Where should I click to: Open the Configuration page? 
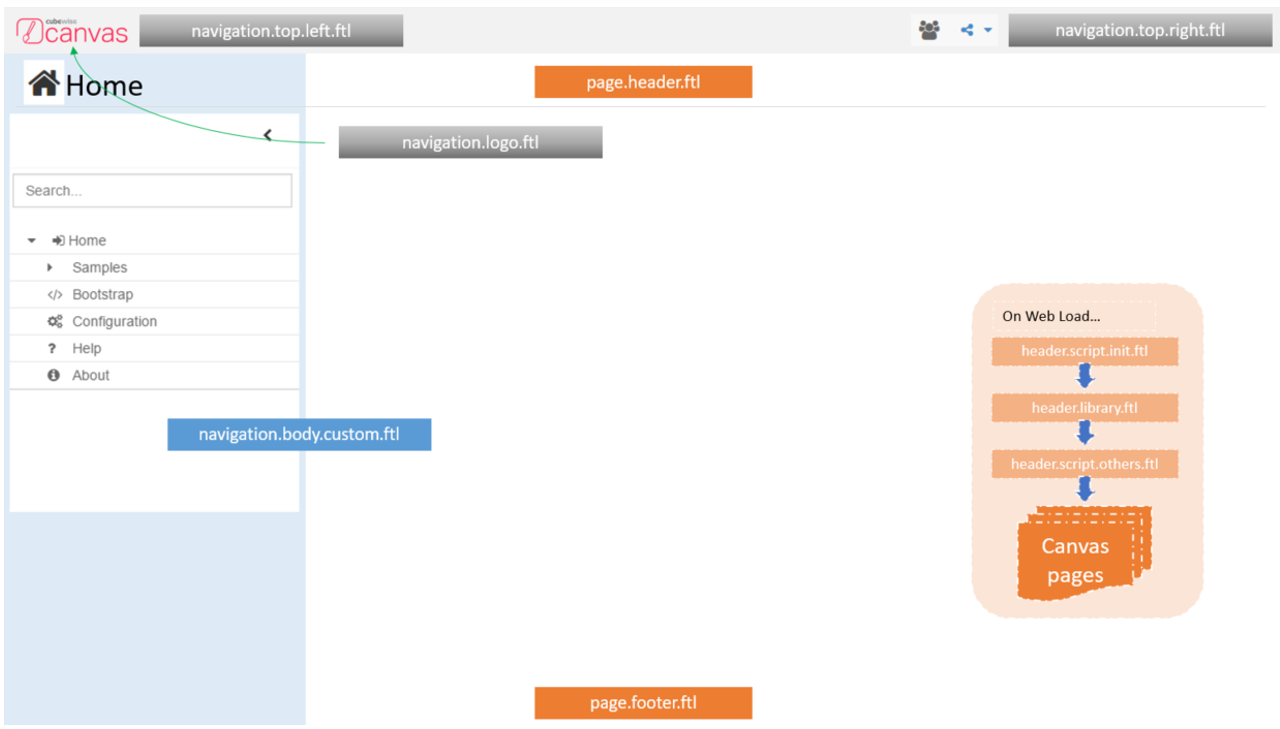[x=114, y=321]
